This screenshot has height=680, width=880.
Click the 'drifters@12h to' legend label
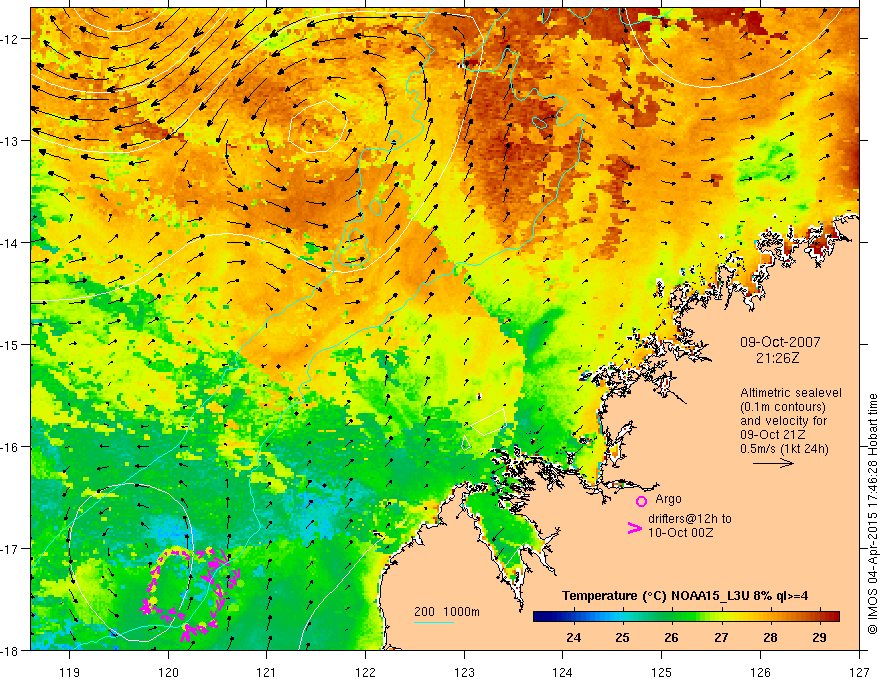pyautogui.click(x=690, y=519)
